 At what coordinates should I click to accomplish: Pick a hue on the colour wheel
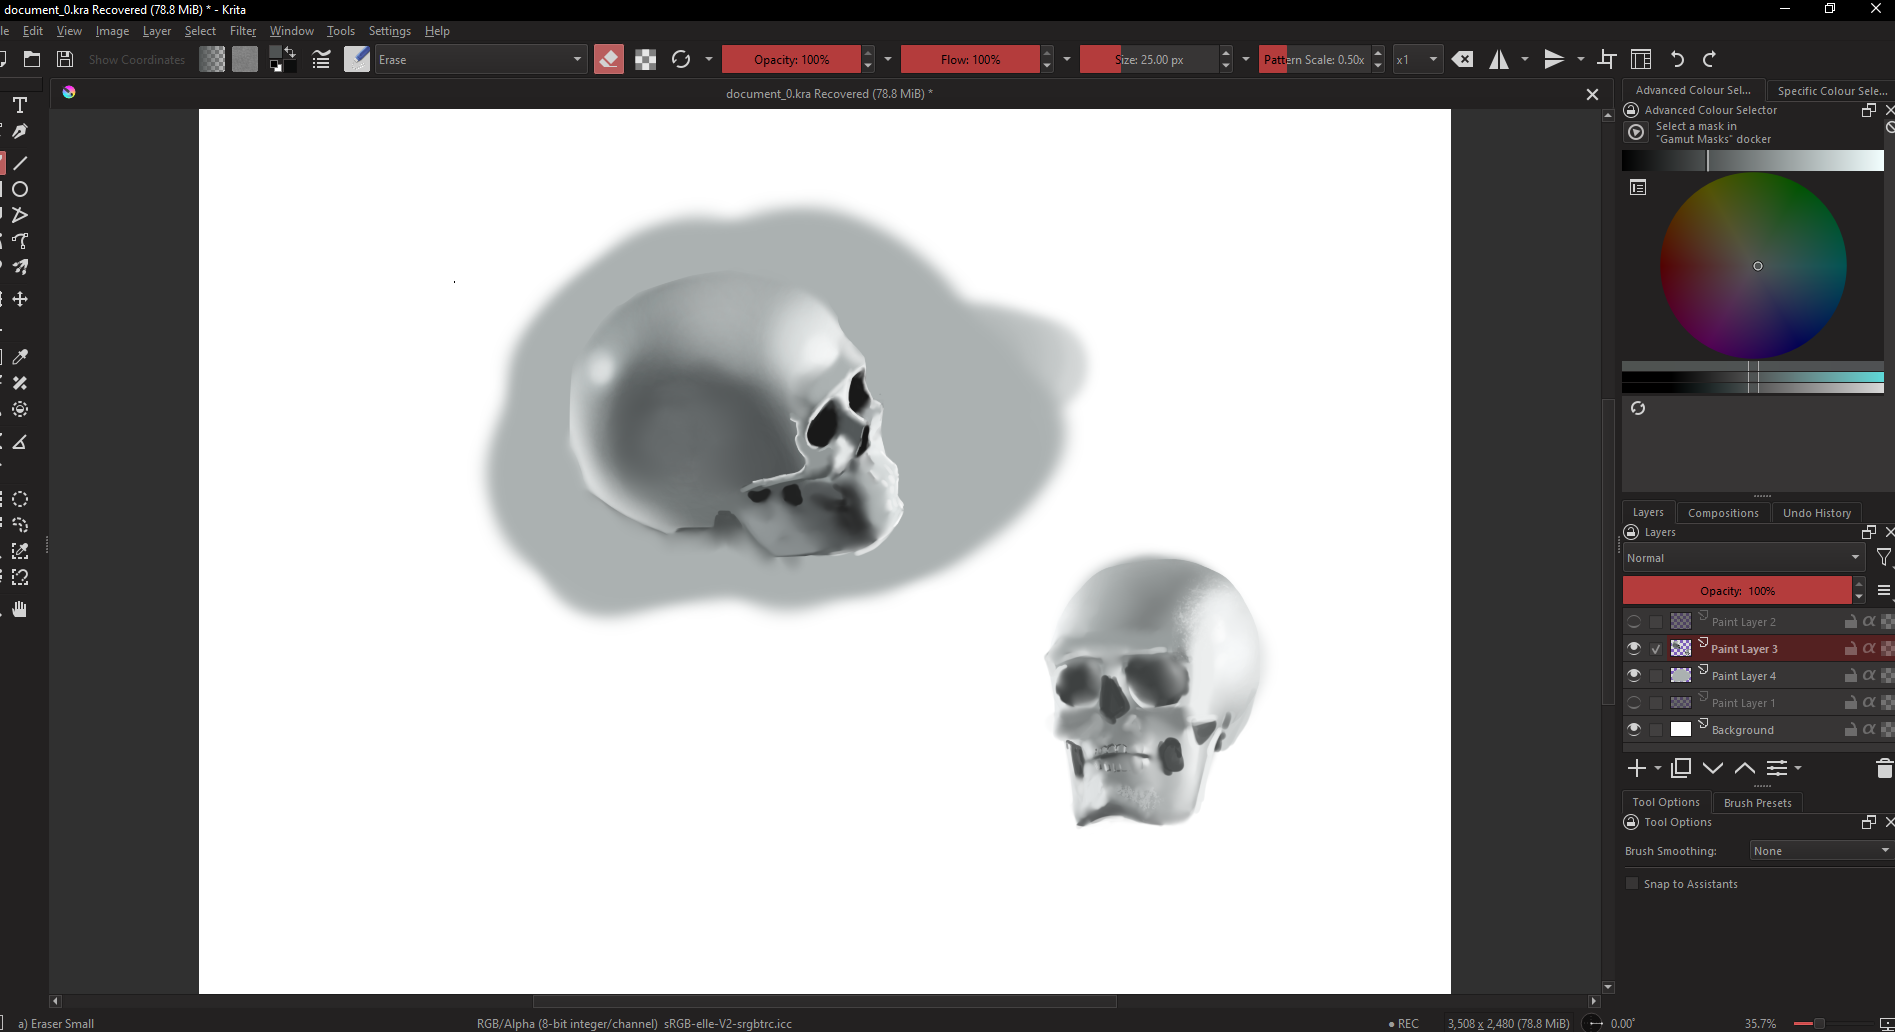pyautogui.click(x=1753, y=265)
